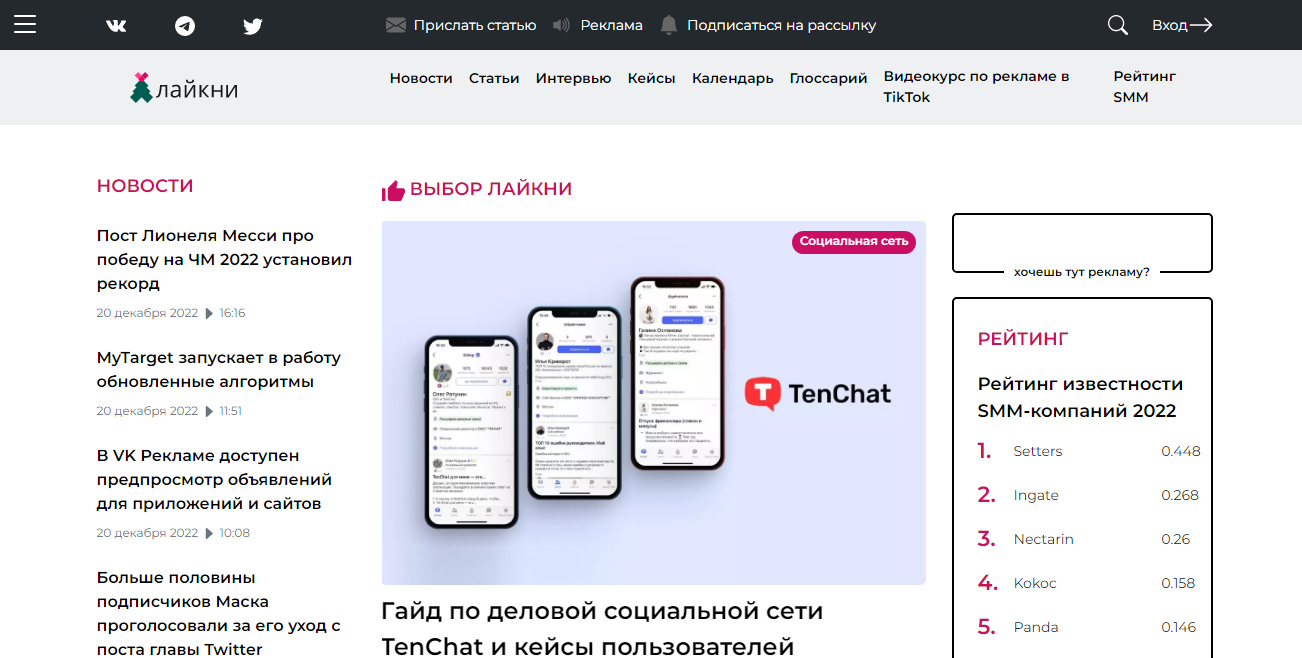This screenshot has height=658, width=1302.
Task: Click the bell subscription icon
Action: (669, 25)
